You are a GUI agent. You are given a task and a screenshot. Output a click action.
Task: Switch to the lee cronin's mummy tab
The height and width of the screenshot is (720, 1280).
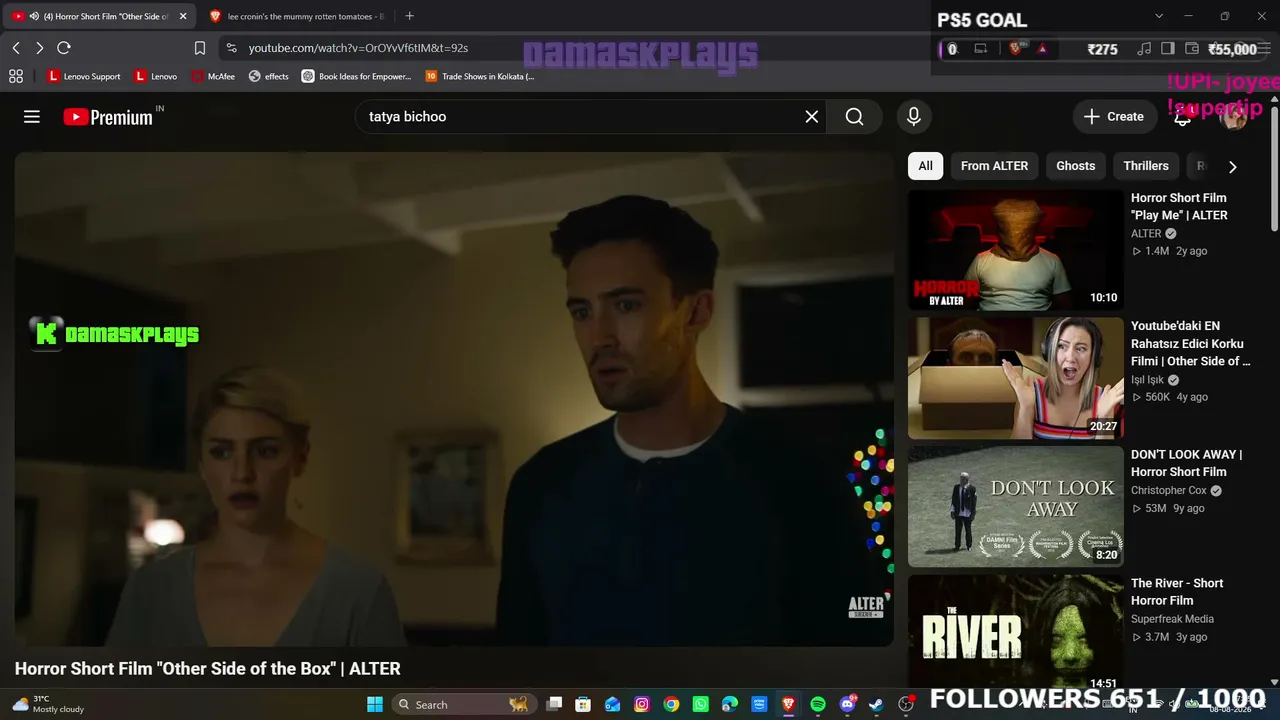[297, 16]
